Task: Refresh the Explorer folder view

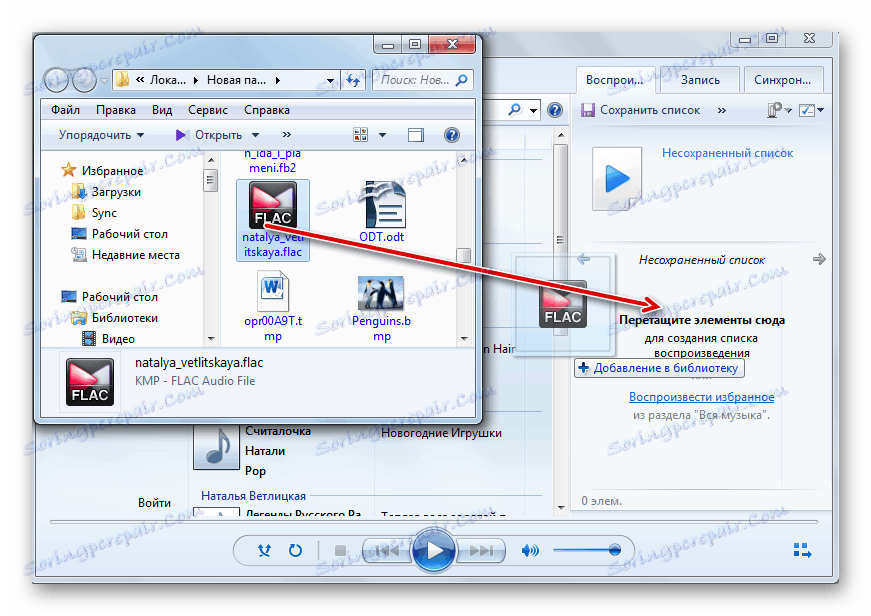Action: click(x=353, y=80)
